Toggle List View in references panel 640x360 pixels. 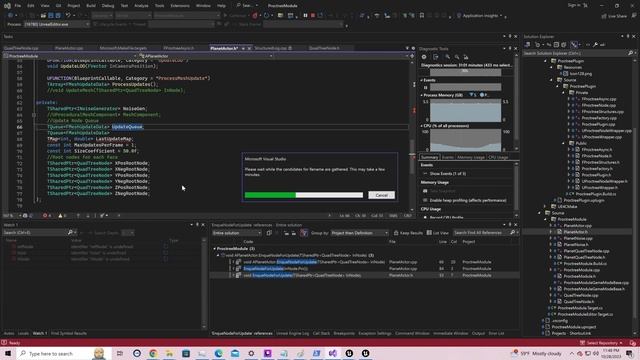pos(438,233)
